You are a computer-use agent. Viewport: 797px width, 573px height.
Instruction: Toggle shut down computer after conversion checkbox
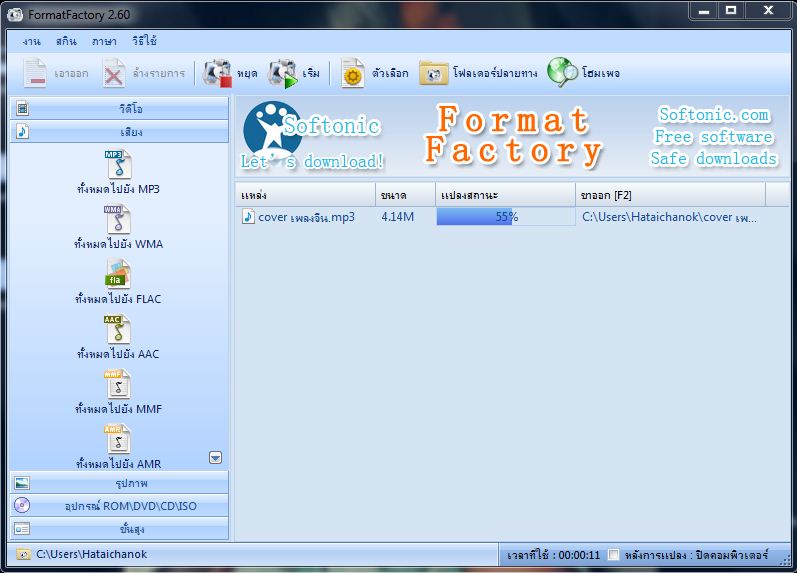614,554
